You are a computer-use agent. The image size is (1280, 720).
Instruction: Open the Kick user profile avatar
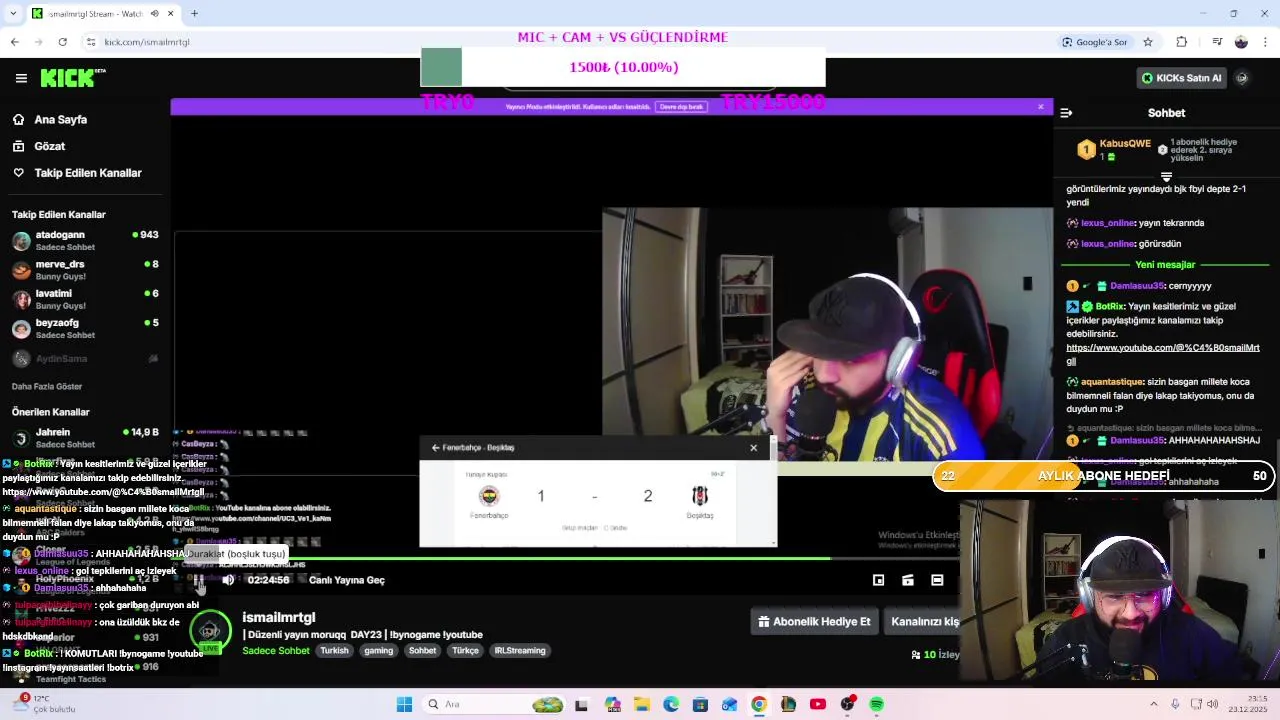[x=1242, y=78]
